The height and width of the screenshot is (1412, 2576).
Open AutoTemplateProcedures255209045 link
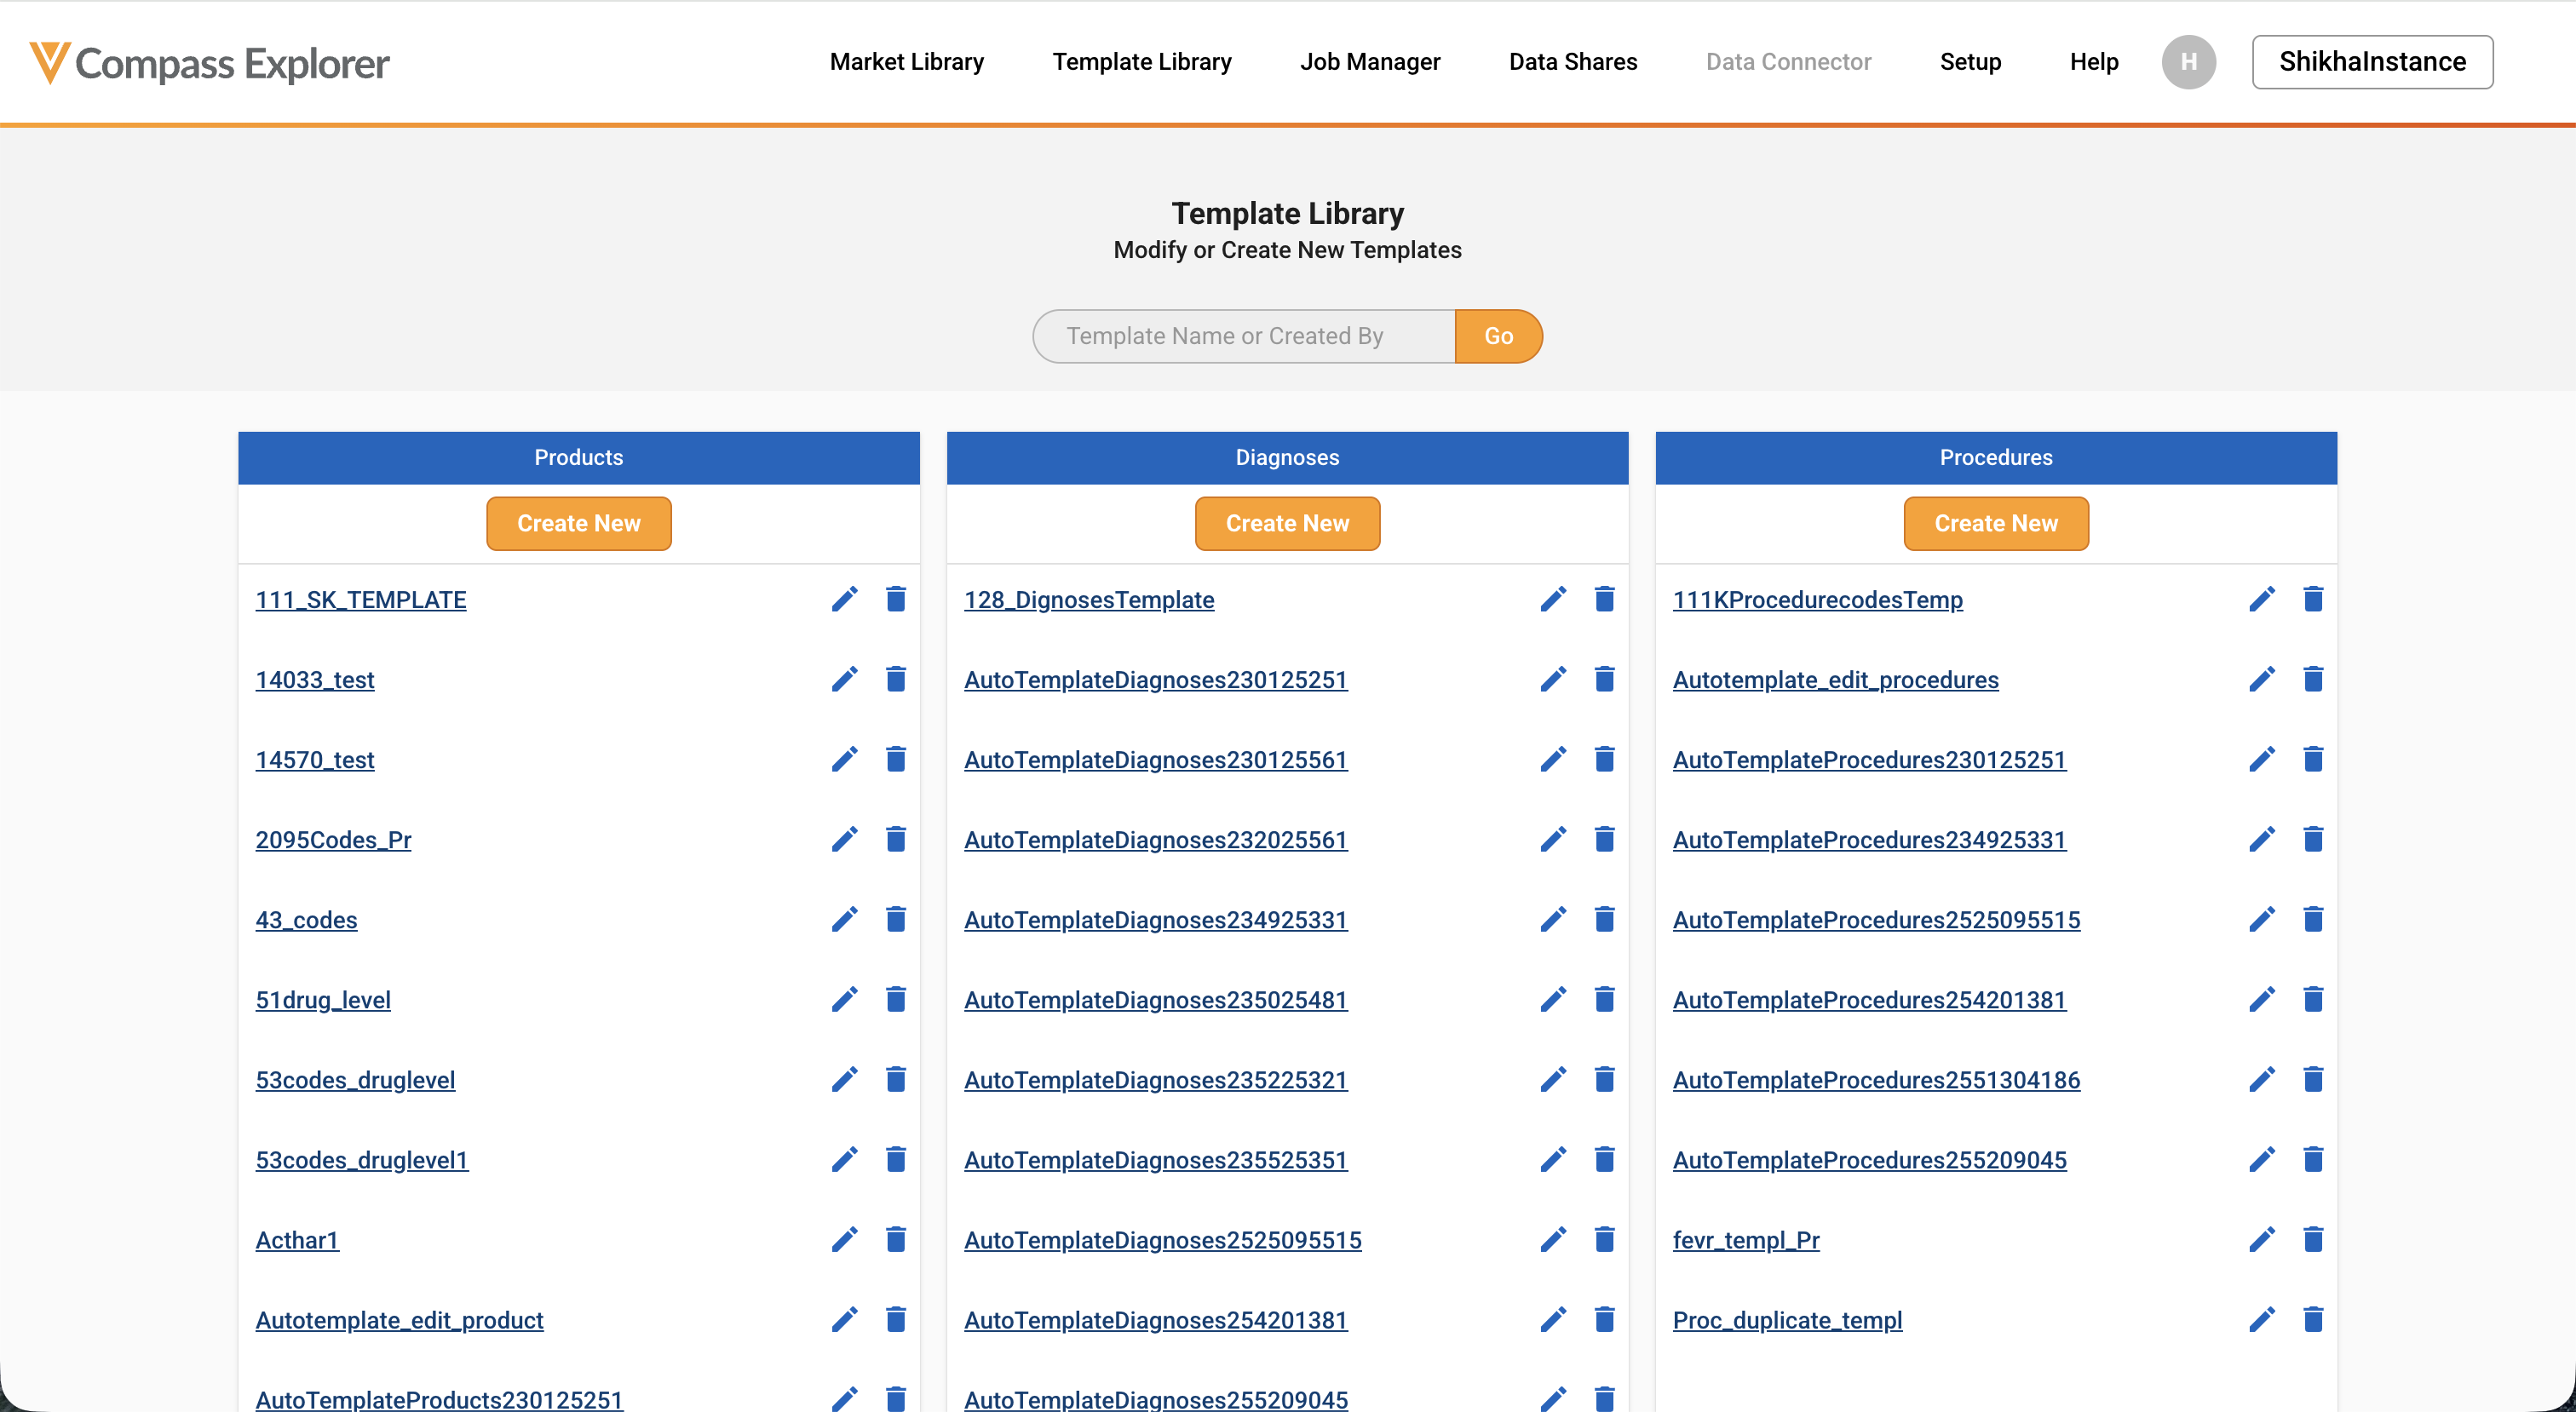pos(1870,1160)
